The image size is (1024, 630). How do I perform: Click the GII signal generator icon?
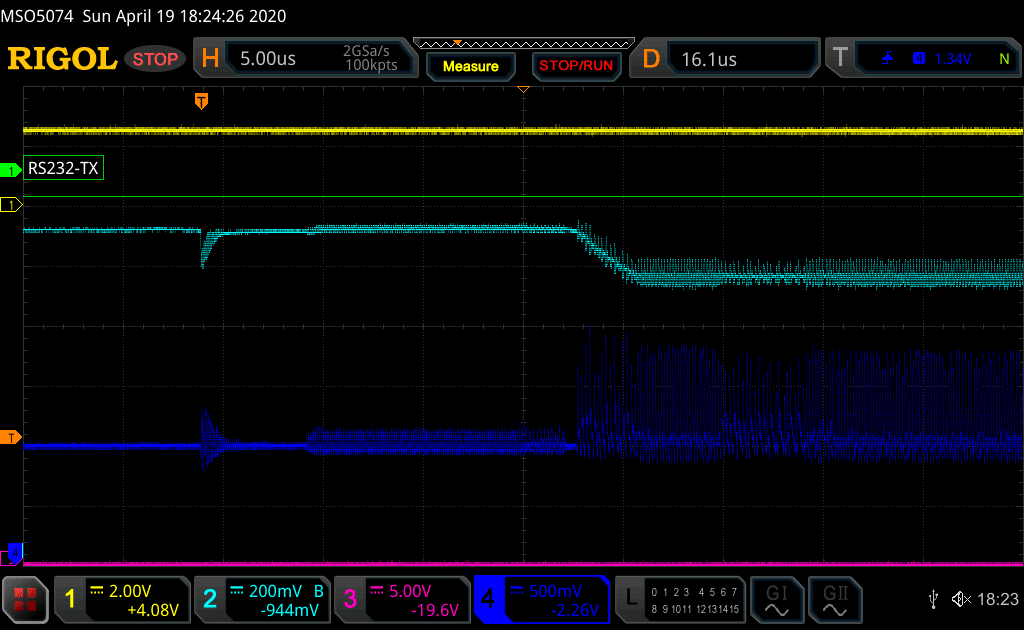[x=833, y=599]
